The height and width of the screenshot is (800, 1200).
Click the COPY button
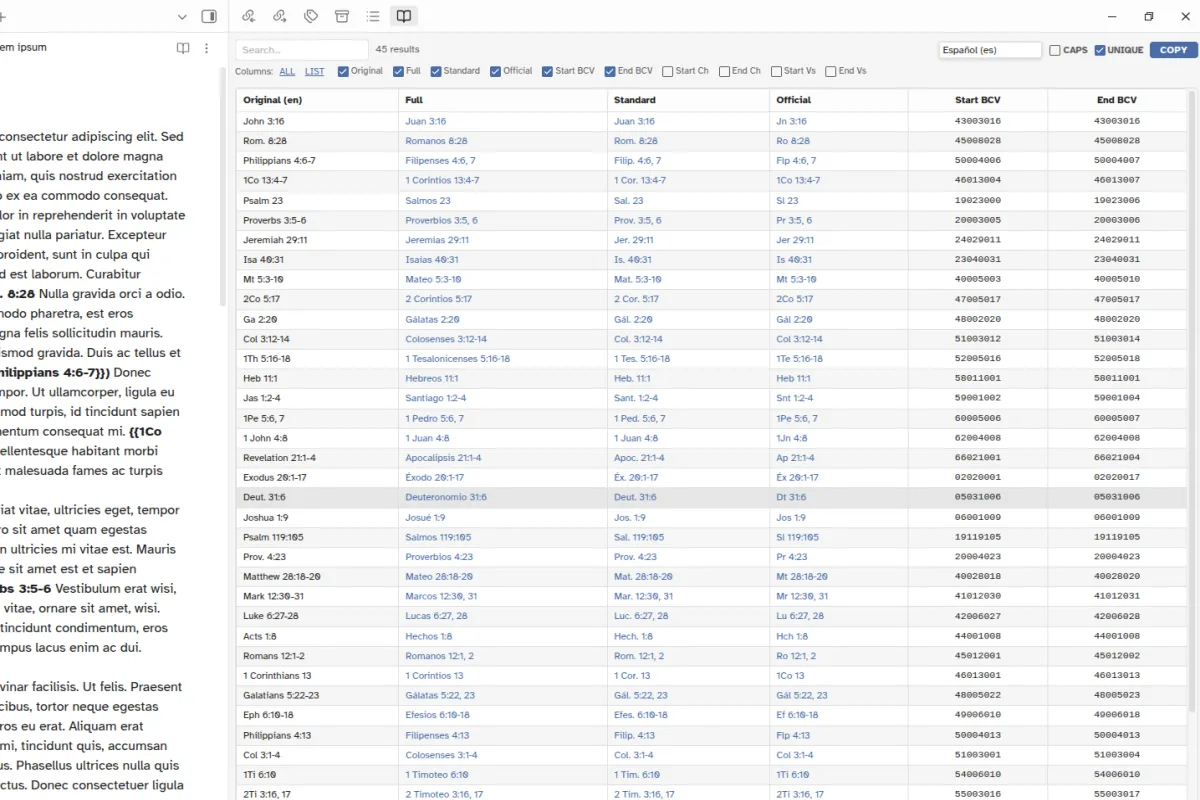pos(1174,50)
